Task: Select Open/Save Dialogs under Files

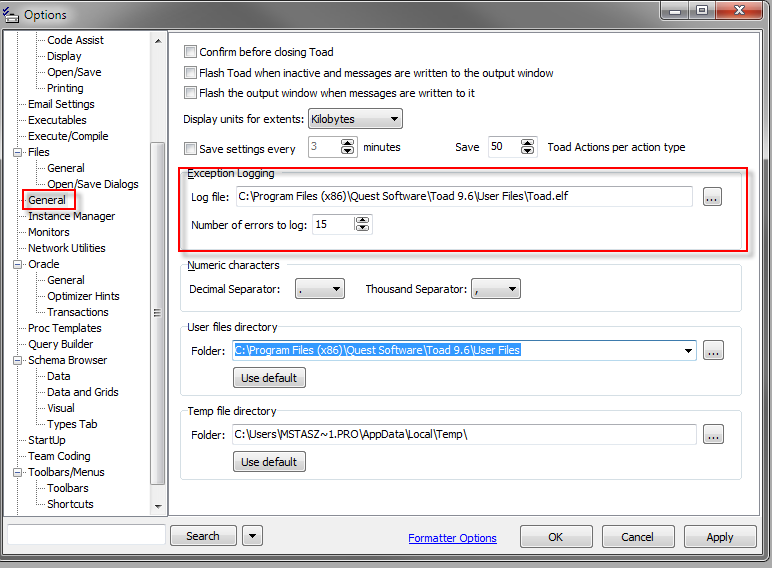Action: click(93, 184)
